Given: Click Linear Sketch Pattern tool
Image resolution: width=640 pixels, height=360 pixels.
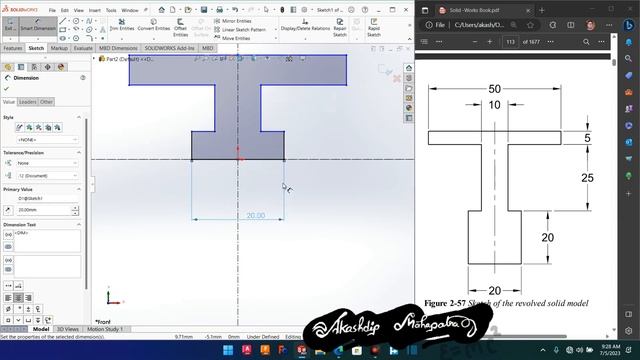Looking at the screenshot, I should (240, 29).
